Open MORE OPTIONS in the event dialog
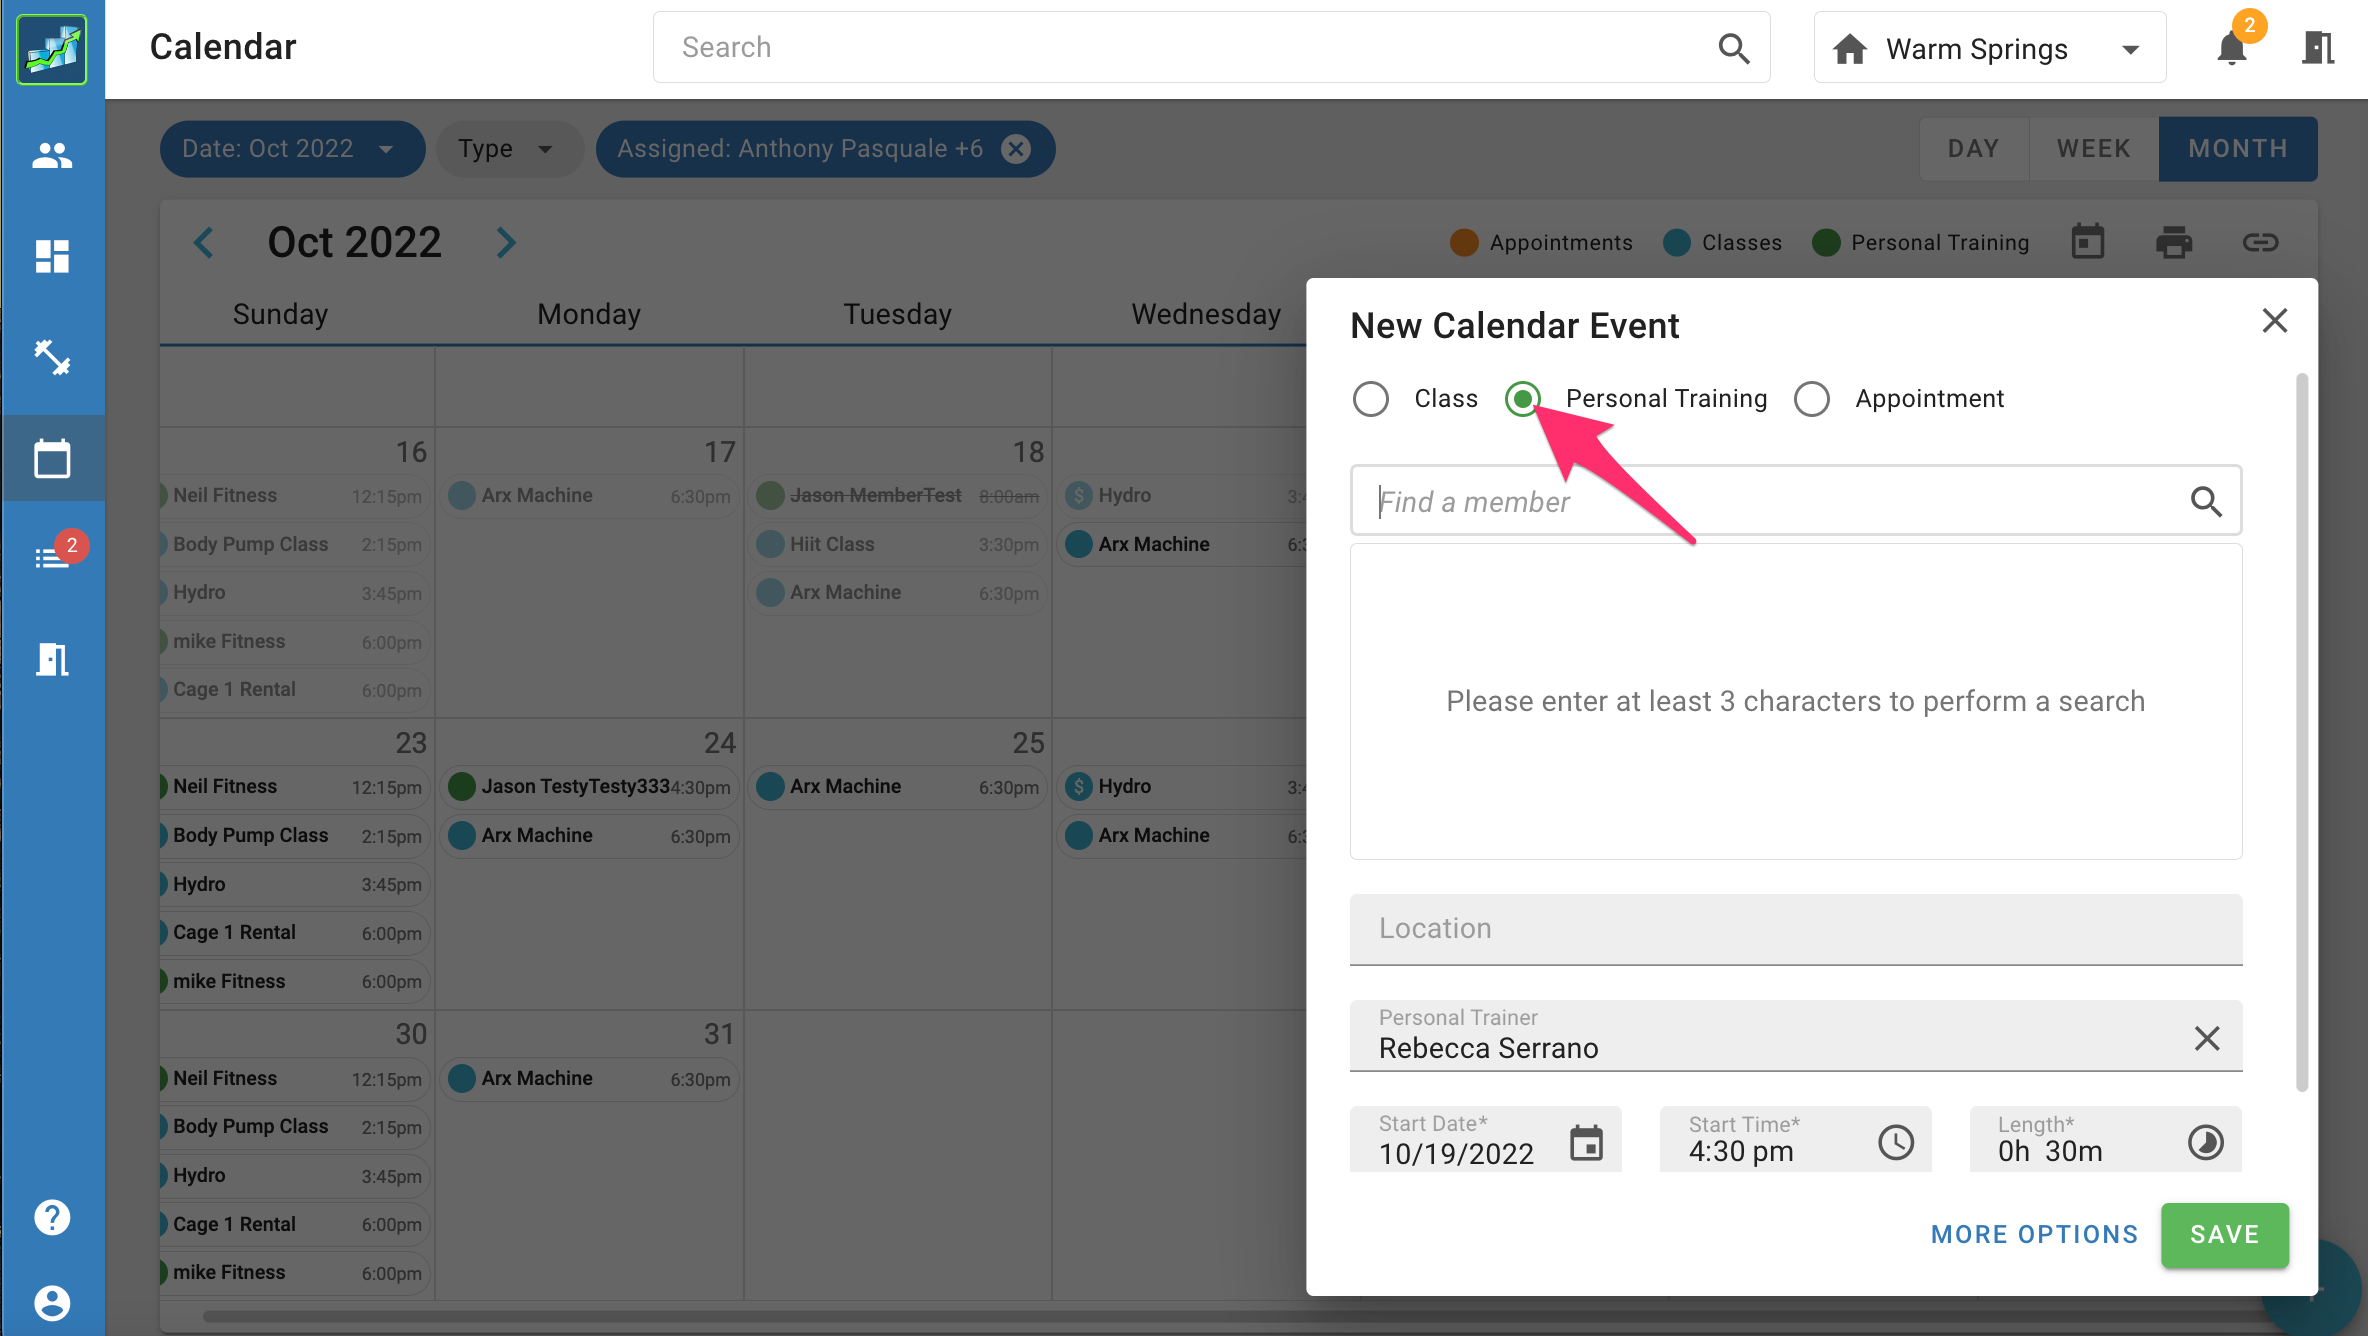 point(2034,1234)
